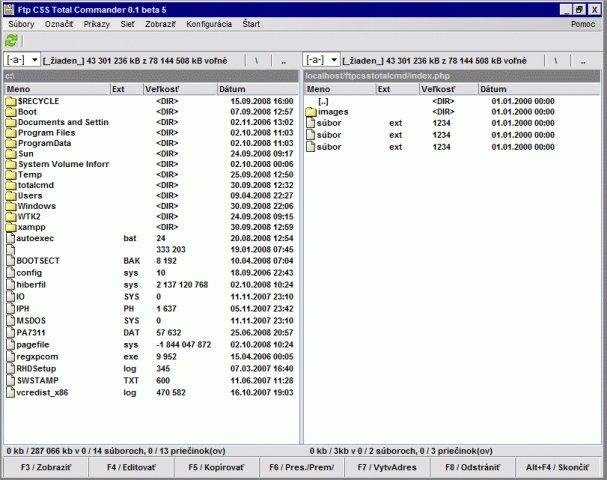Click the Program Files folder icon

click(11, 133)
